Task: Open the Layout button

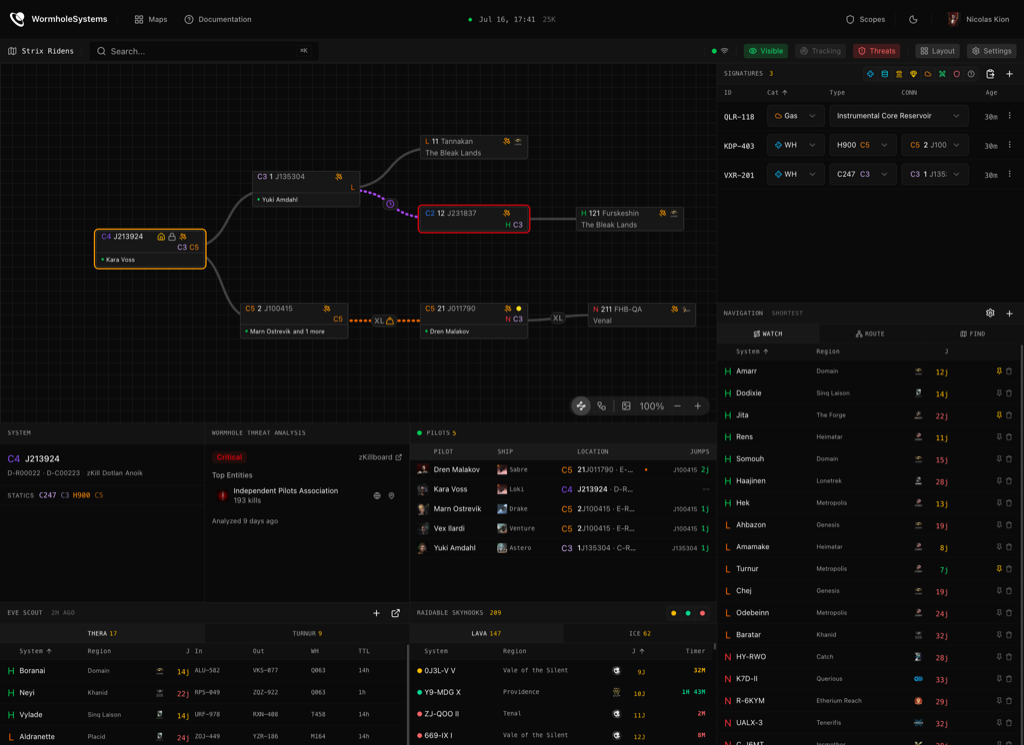Action: click(937, 51)
